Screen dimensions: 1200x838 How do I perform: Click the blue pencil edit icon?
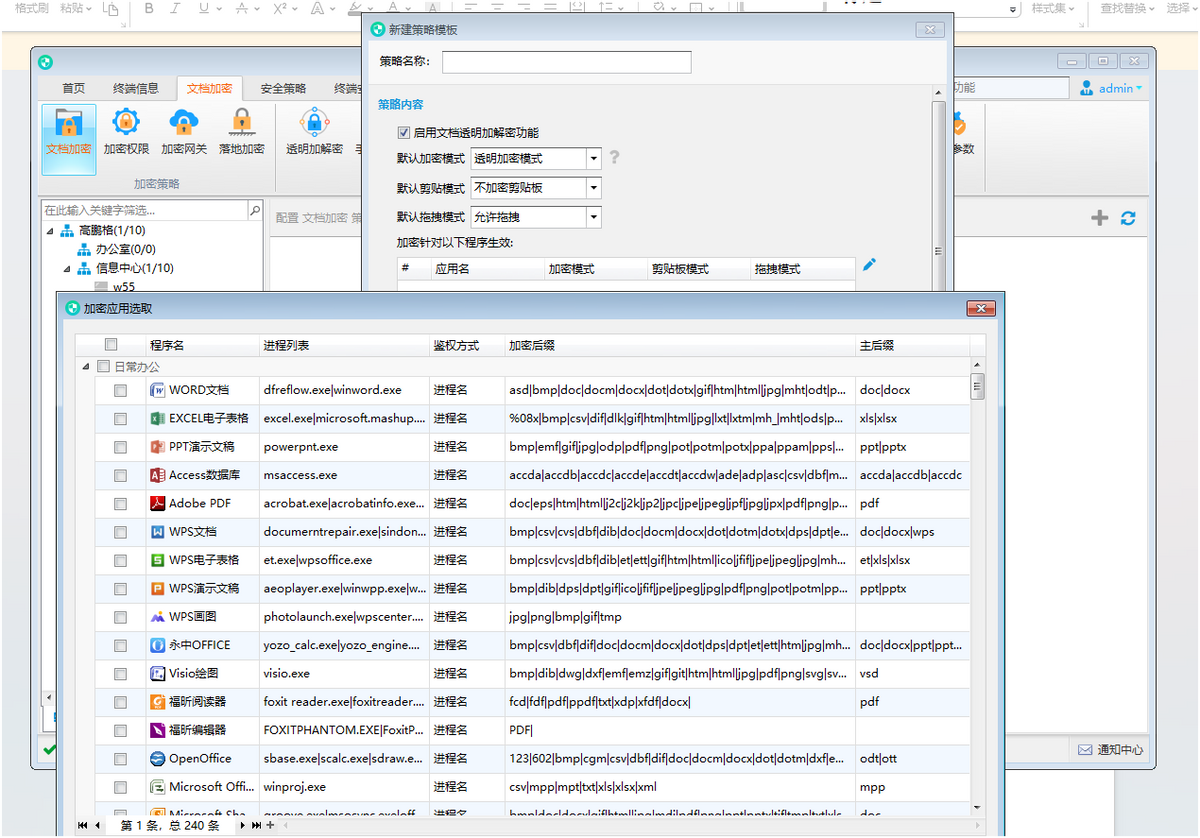869,265
